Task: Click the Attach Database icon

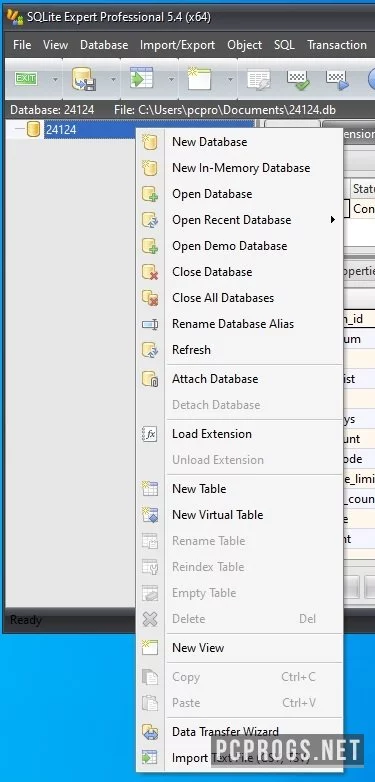Action: coord(150,379)
